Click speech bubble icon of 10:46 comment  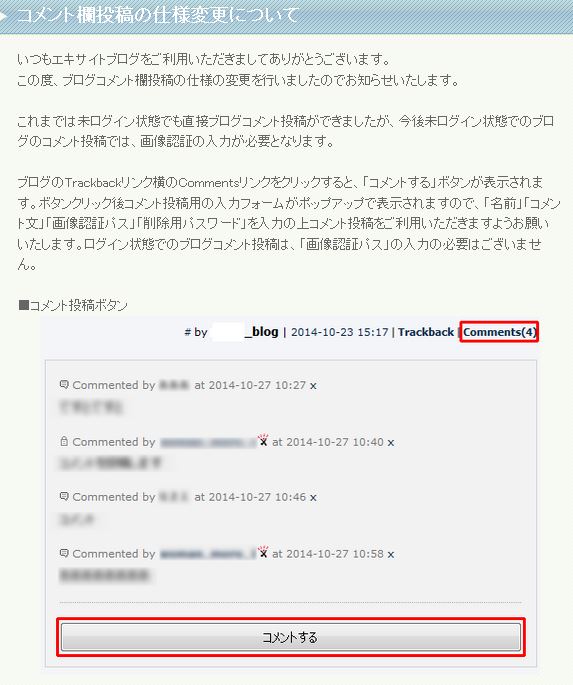64,497
